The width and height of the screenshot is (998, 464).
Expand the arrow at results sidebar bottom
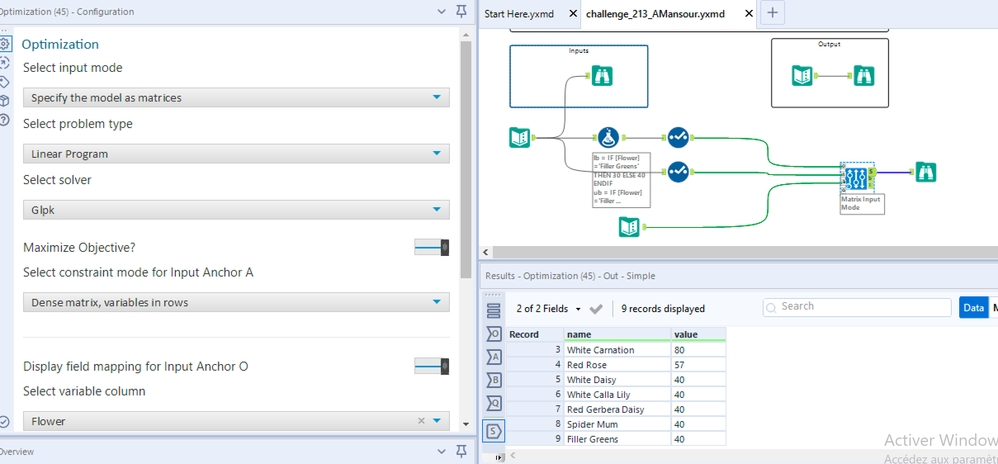498,457
